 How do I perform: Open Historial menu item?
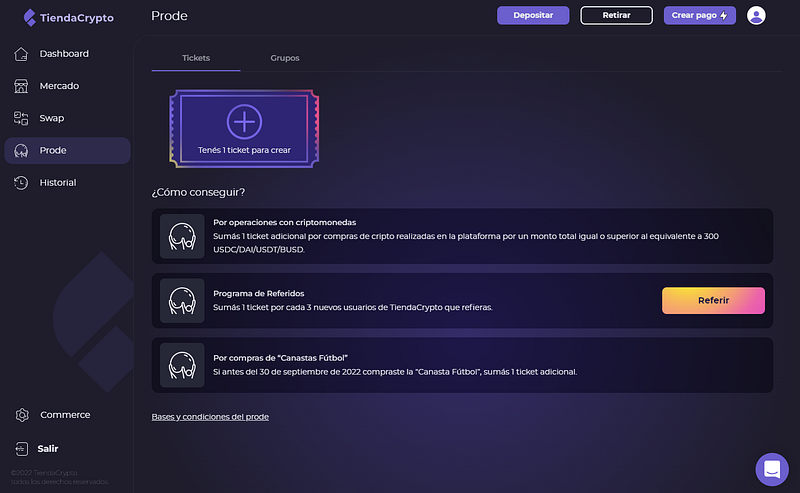(67, 183)
